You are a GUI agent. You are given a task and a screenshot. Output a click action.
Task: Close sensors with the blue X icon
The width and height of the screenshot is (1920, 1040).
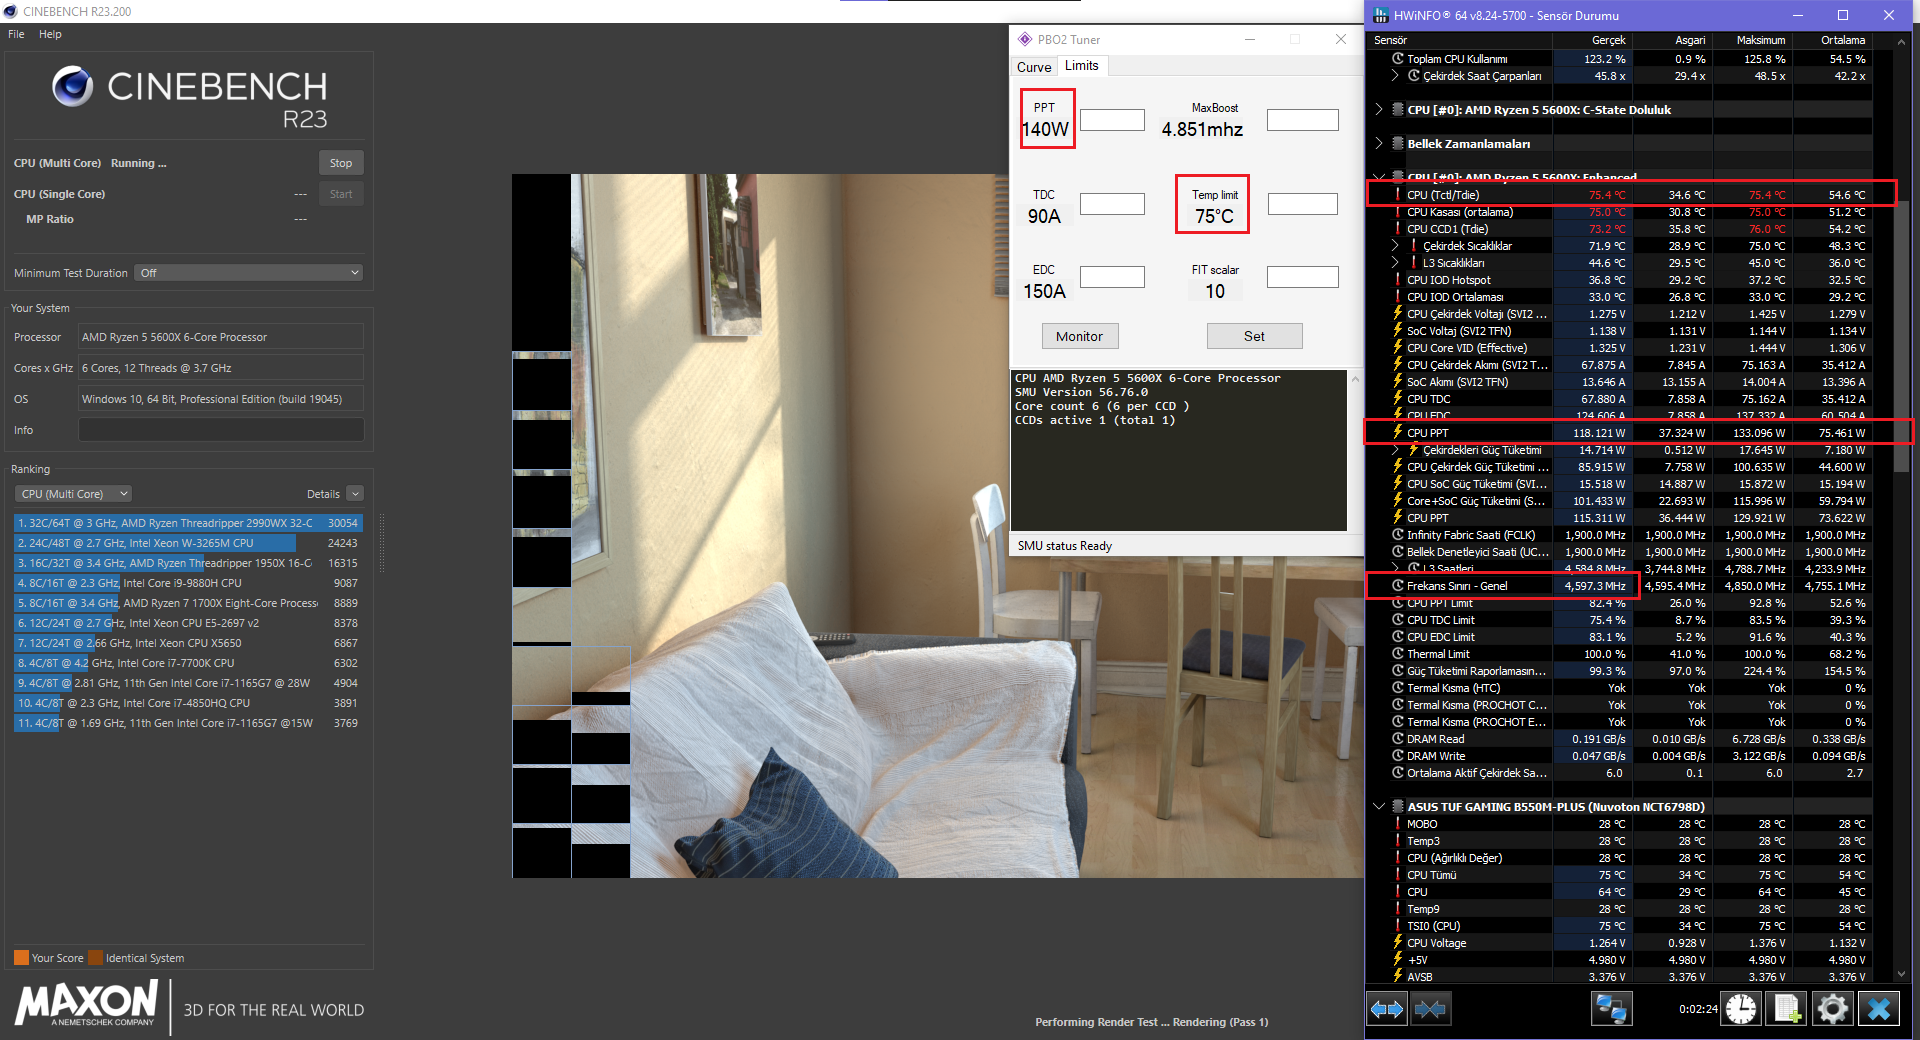pyautogui.click(x=1879, y=1009)
